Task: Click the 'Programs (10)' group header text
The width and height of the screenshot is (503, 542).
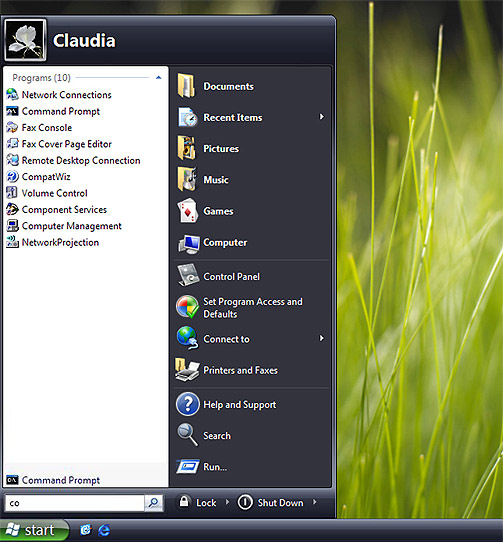Action: (x=41, y=78)
